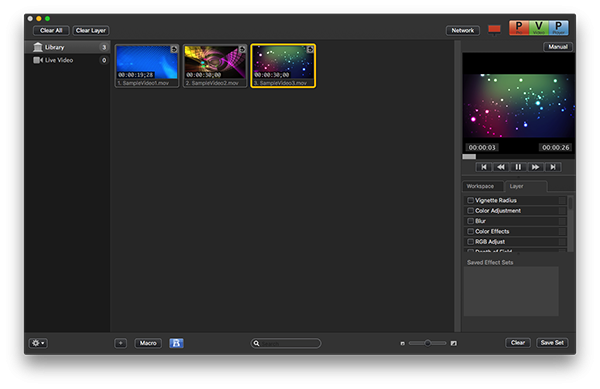Click the Manual mode button

pos(558,47)
